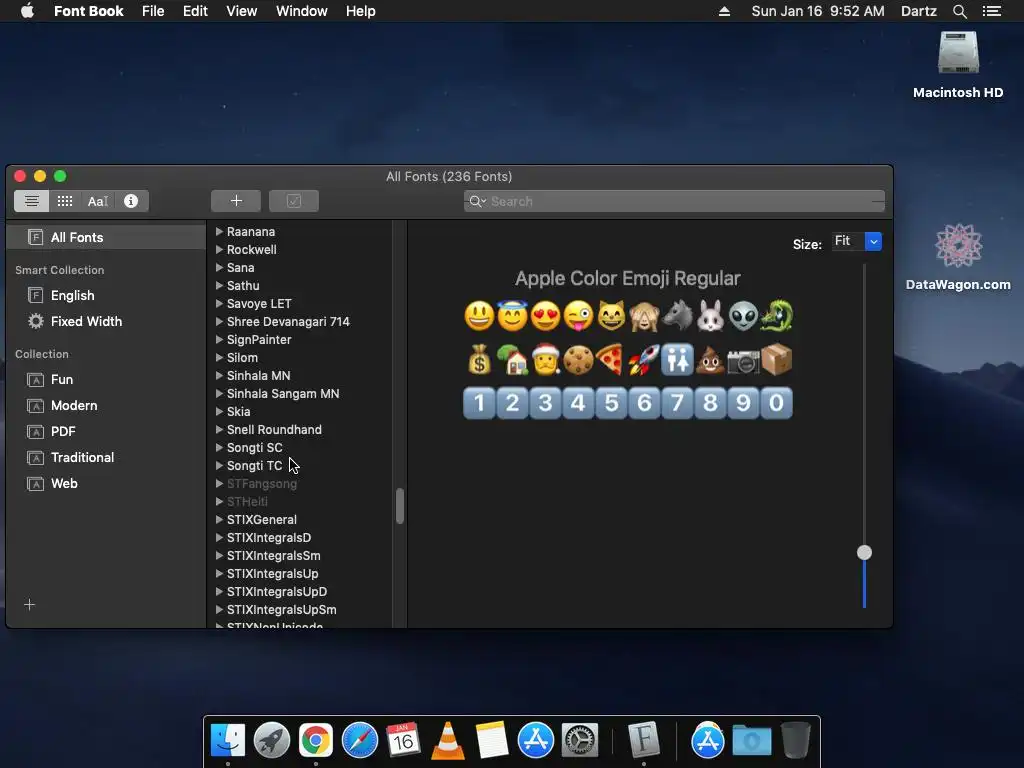Click the PDF collection icon
The width and height of the screenshot is (1024, 768).
click(x=35, y=432)
